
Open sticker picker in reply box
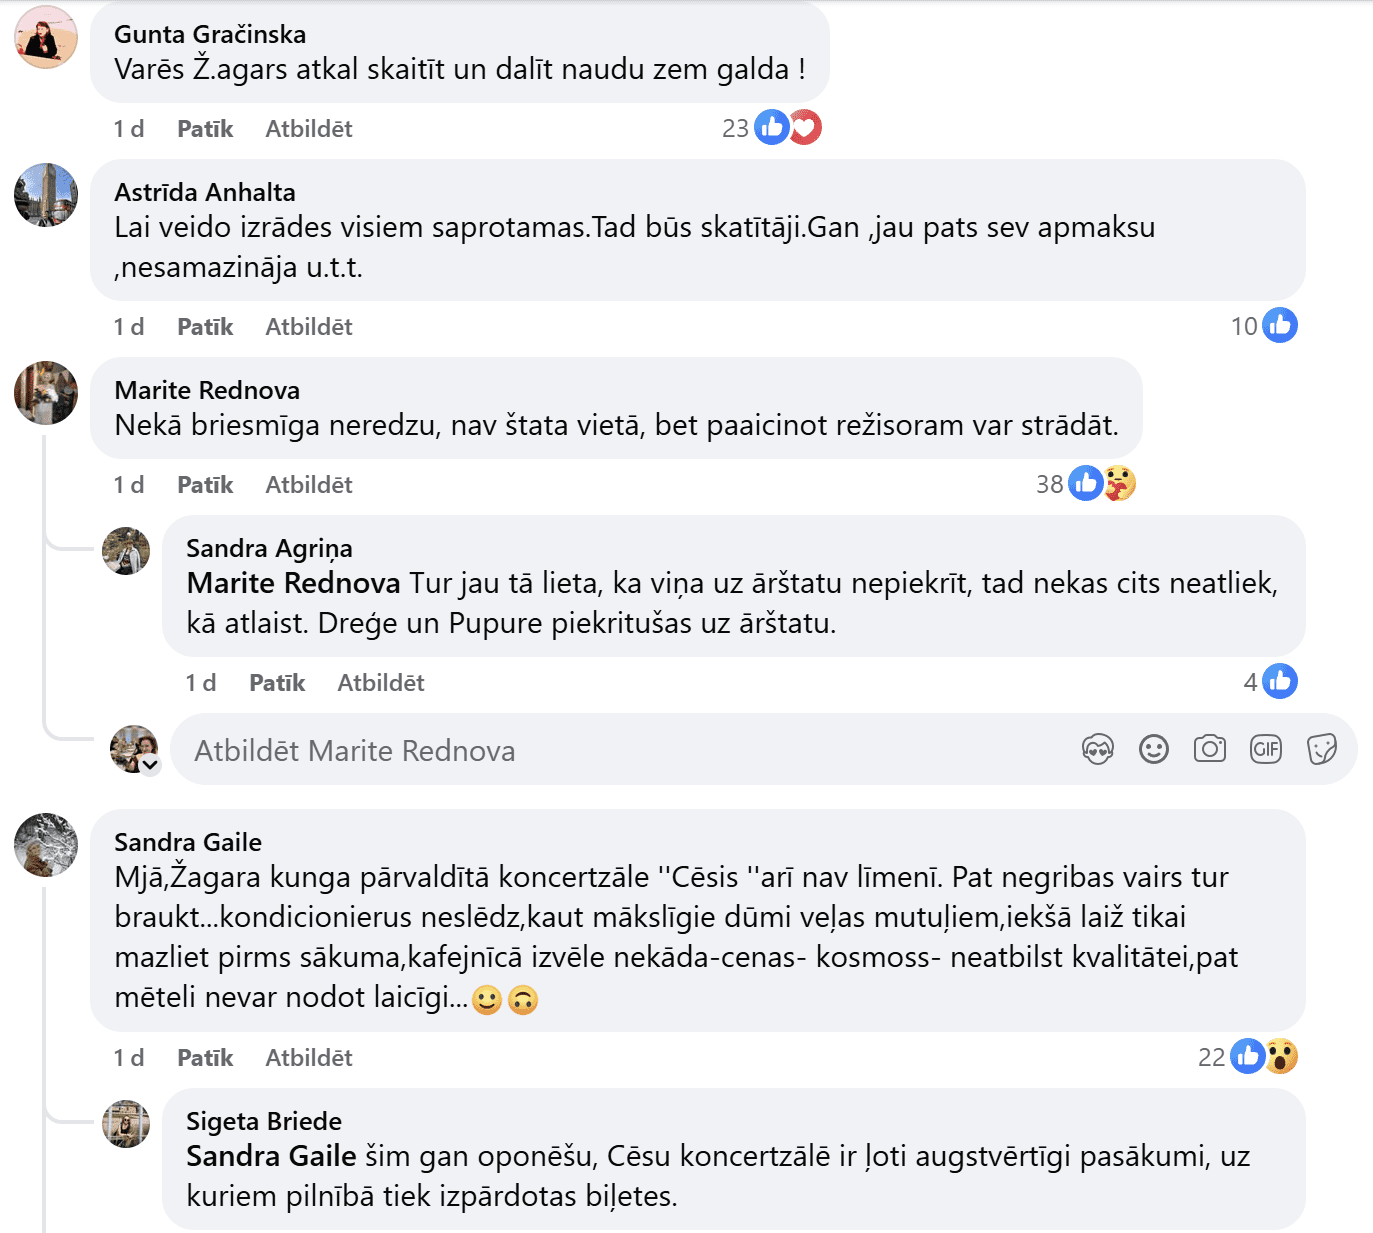pyautogui.click(x=1321, y=749)
